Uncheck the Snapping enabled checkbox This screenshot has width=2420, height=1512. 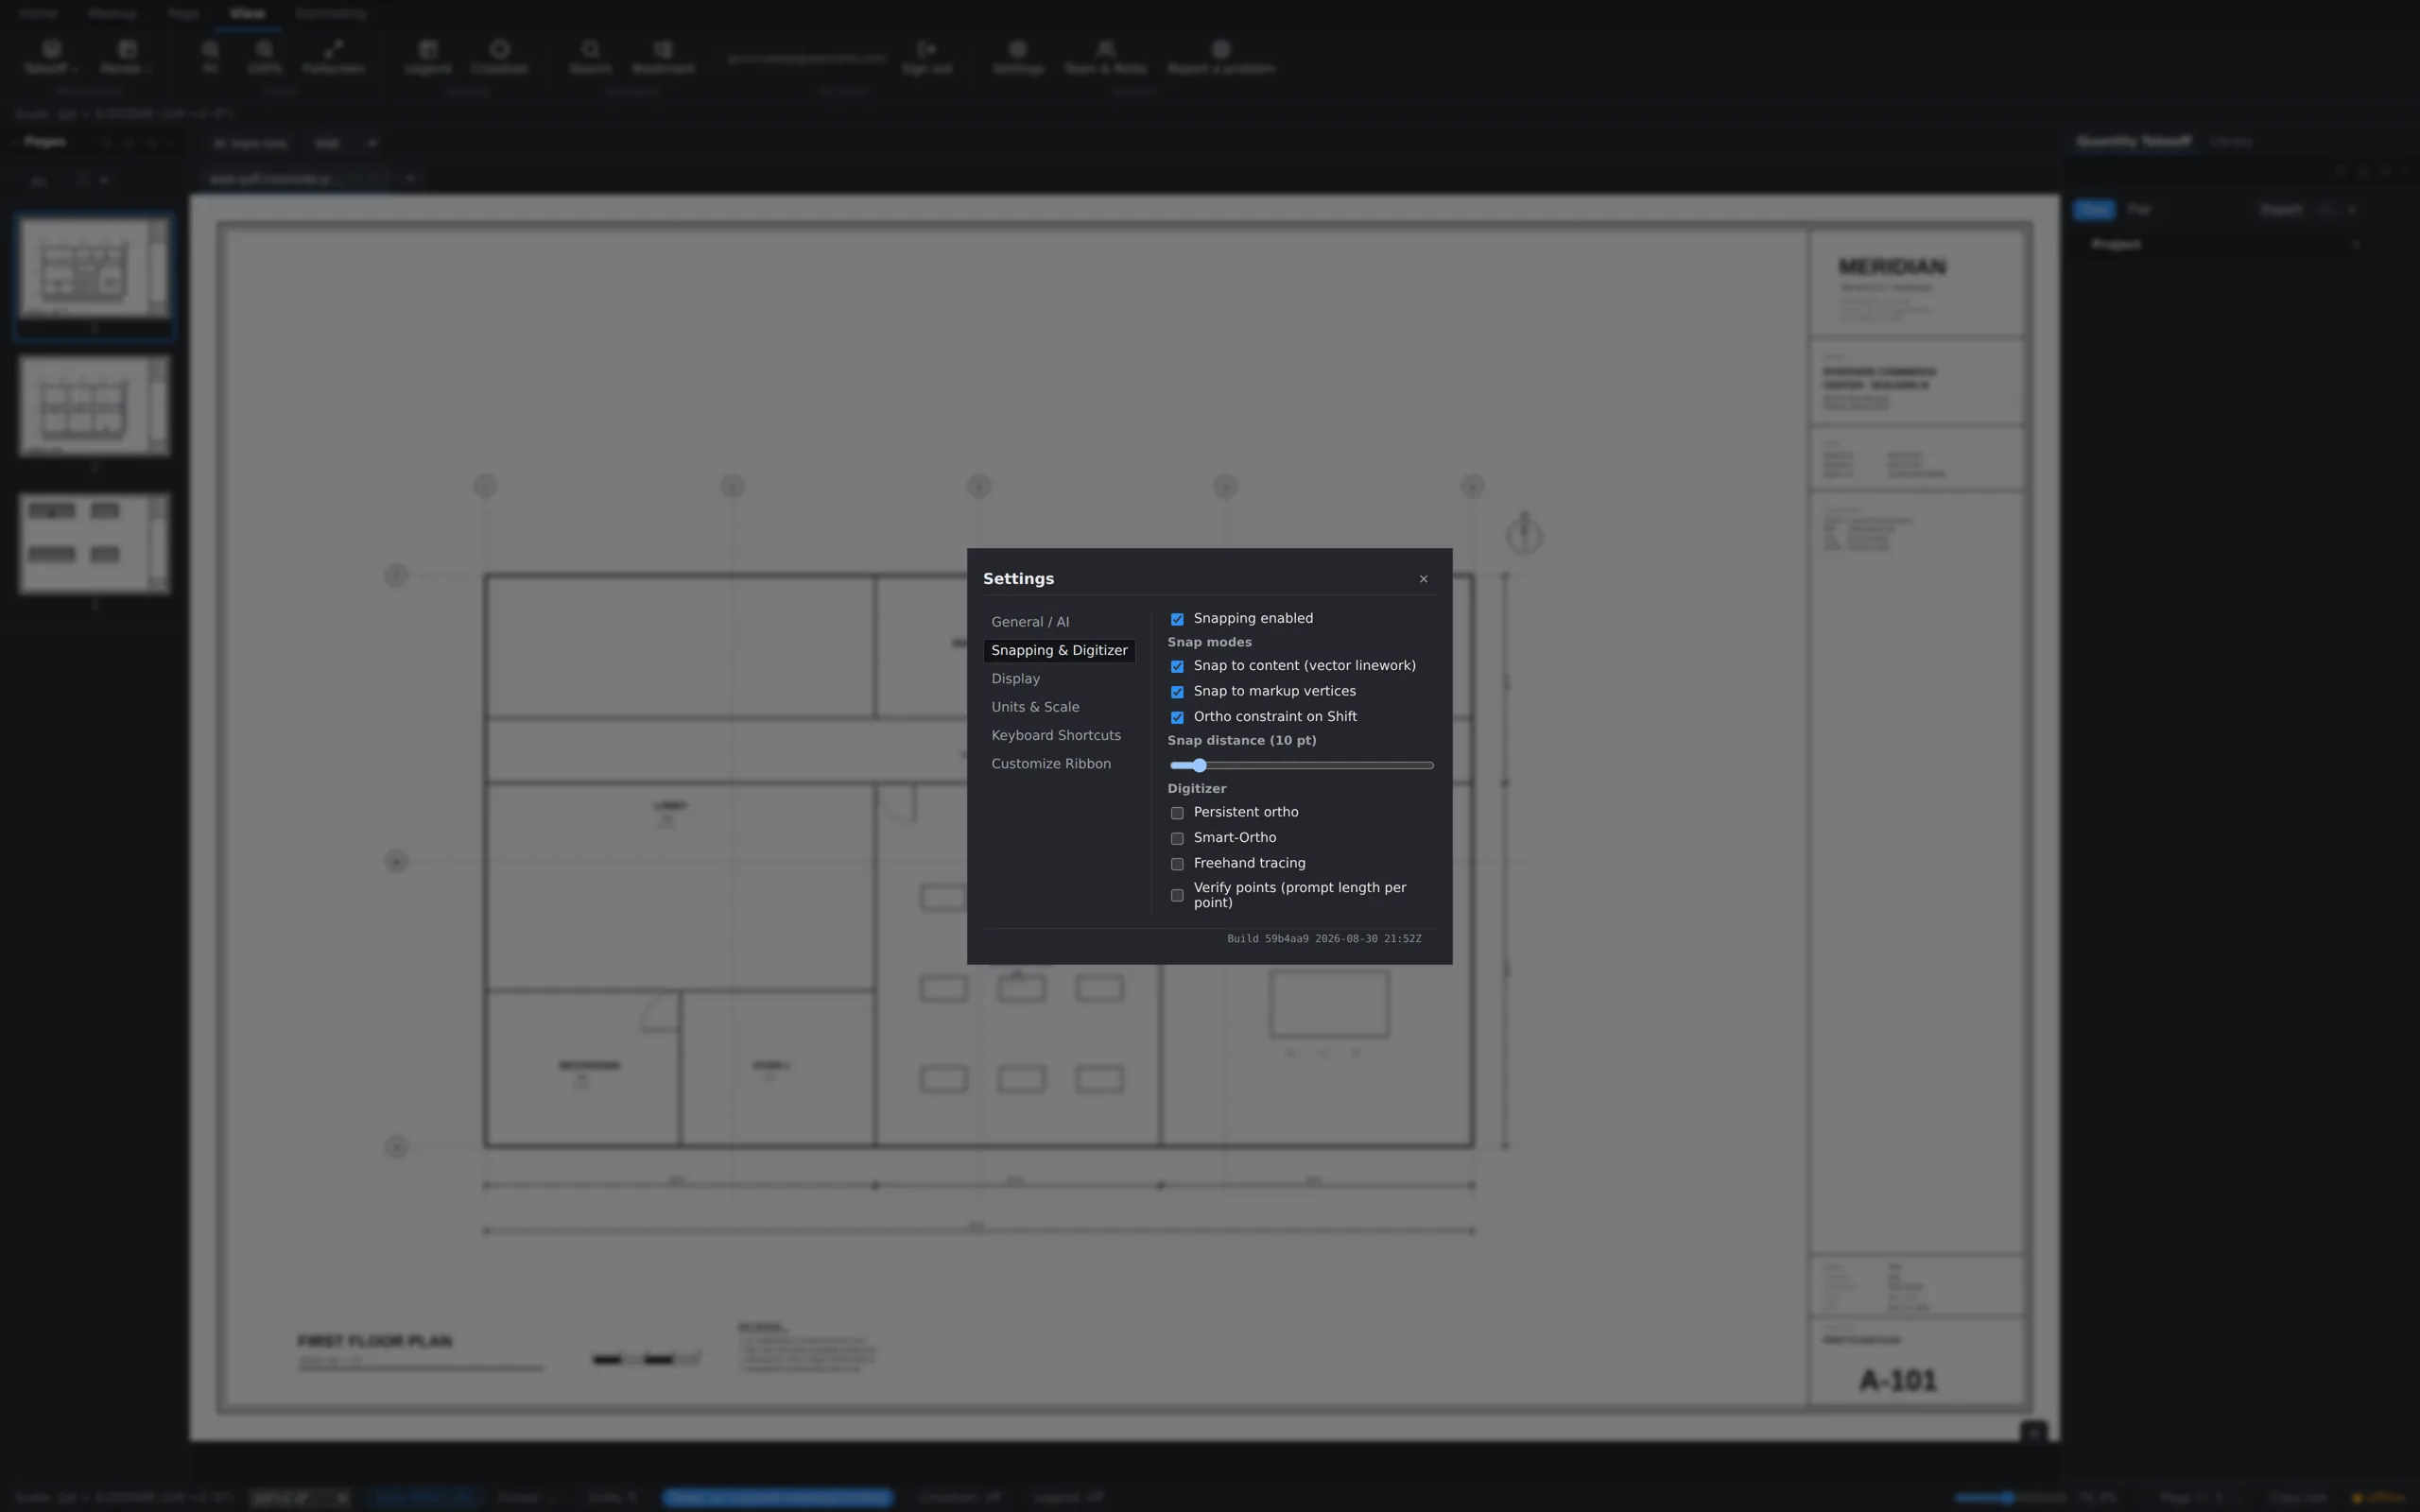[x=1177, y=619]
